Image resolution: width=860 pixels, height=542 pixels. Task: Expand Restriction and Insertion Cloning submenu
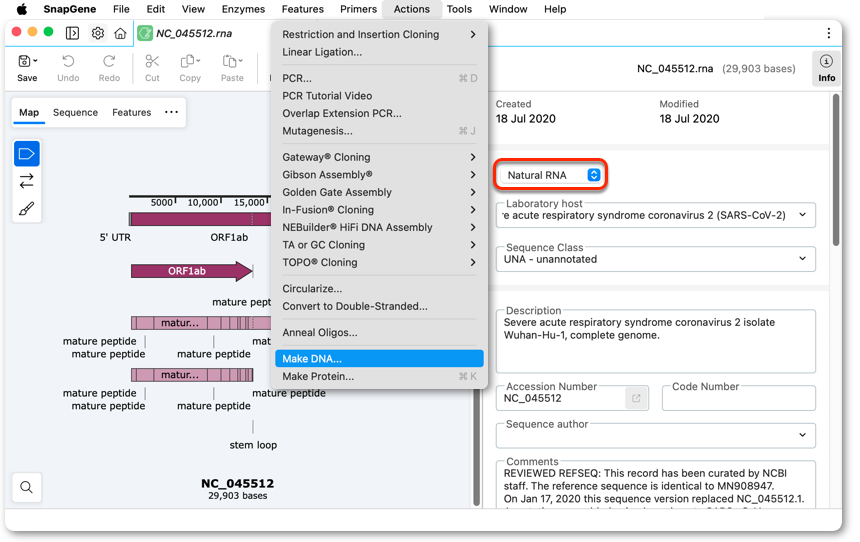click(379, 35)
